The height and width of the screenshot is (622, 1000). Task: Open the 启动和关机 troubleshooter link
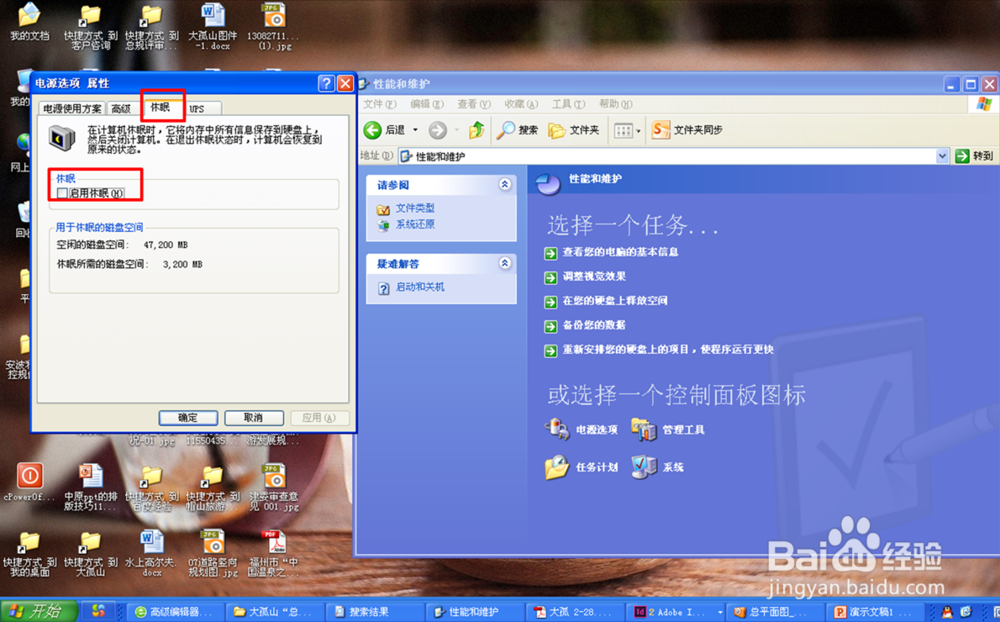[x=420, y=287]
